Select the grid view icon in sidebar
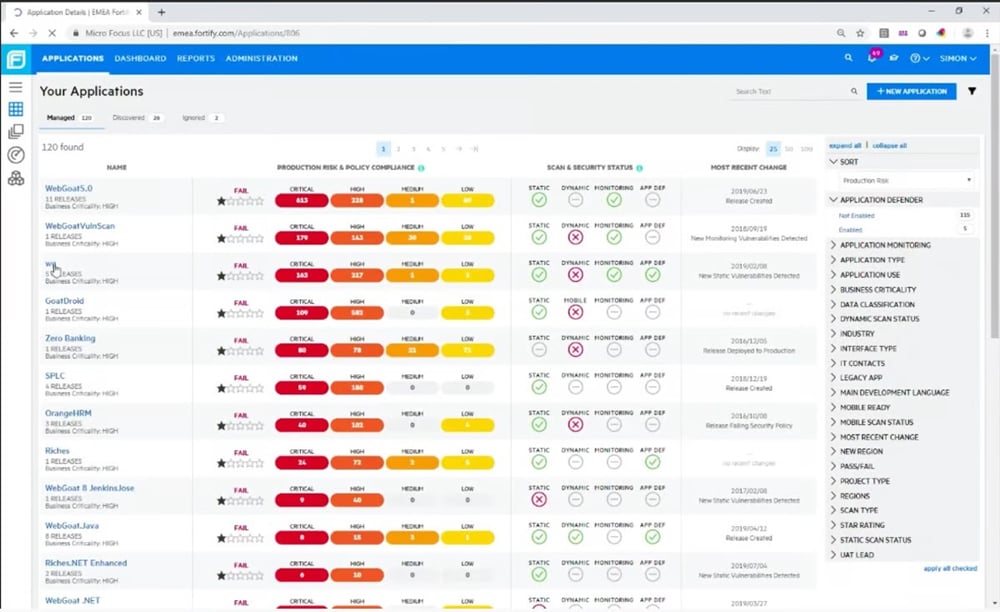The width and height of the screenshot is (1000, 612). (15, 110)
